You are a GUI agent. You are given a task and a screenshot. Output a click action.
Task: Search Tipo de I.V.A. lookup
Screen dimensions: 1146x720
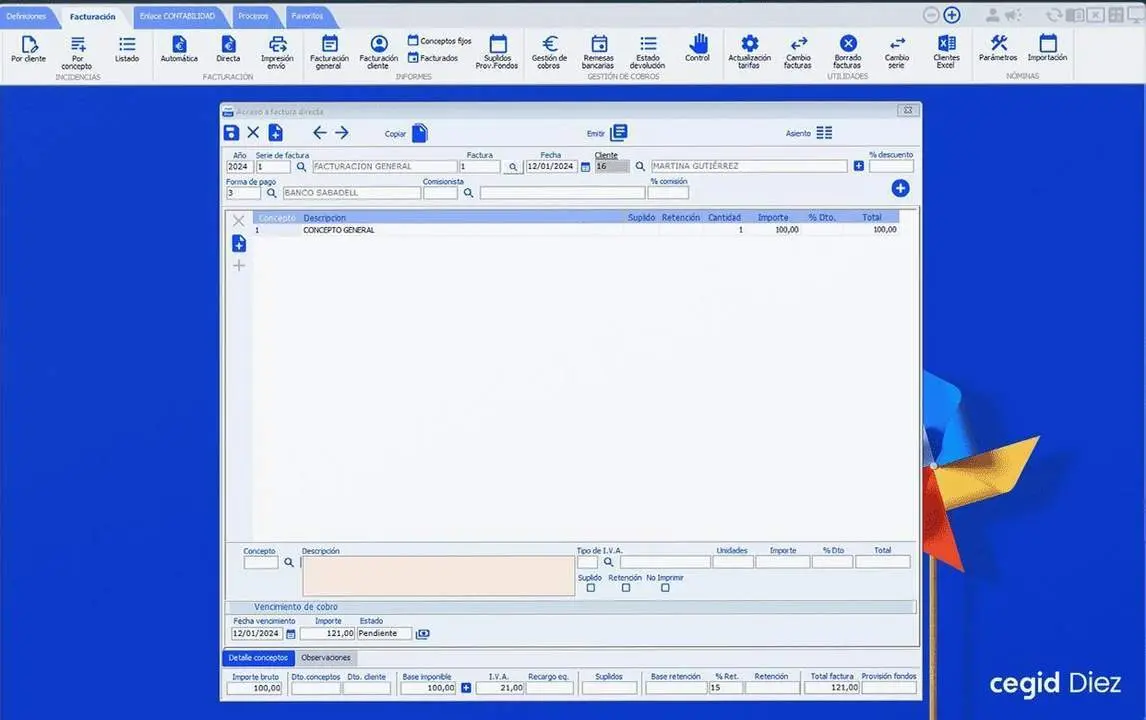pyautogui.click(x=608, y=562)
